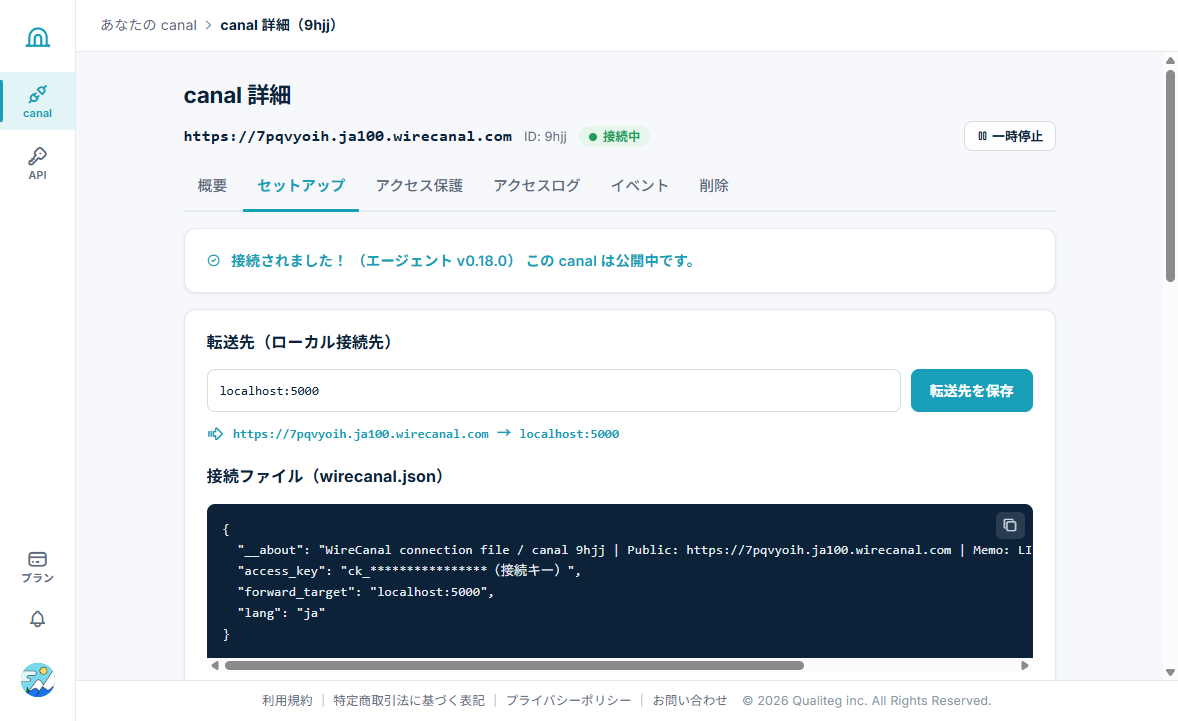This screenshot has height=721, width=1178.
Task: Click the forwarding source https URL in mapping line
Action: coord(361,434)
